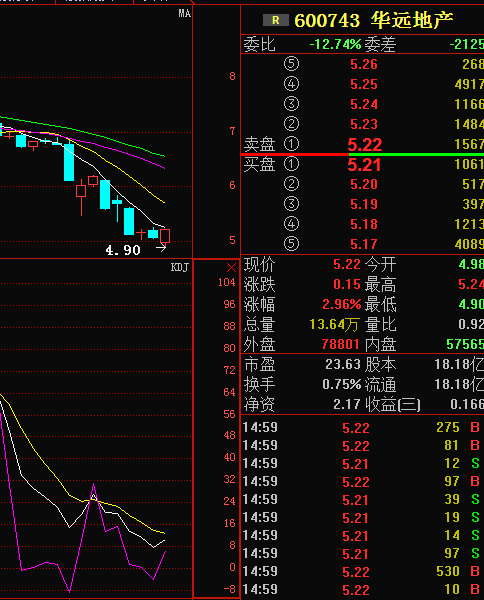Viewport: 484px width, 600px height.
Task: Click the 4.90 low price arrow marker
Action: (x=161, y=249)
